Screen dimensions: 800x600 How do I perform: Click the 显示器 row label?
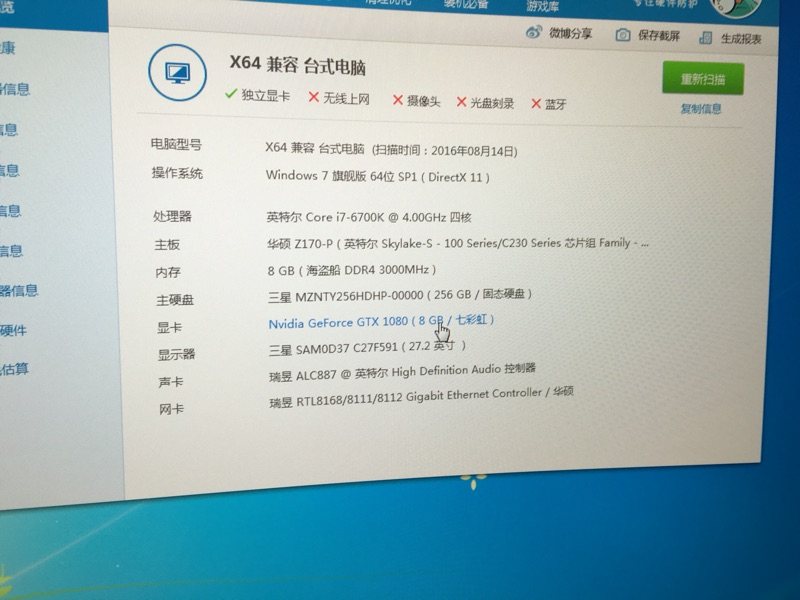point(177,355)
